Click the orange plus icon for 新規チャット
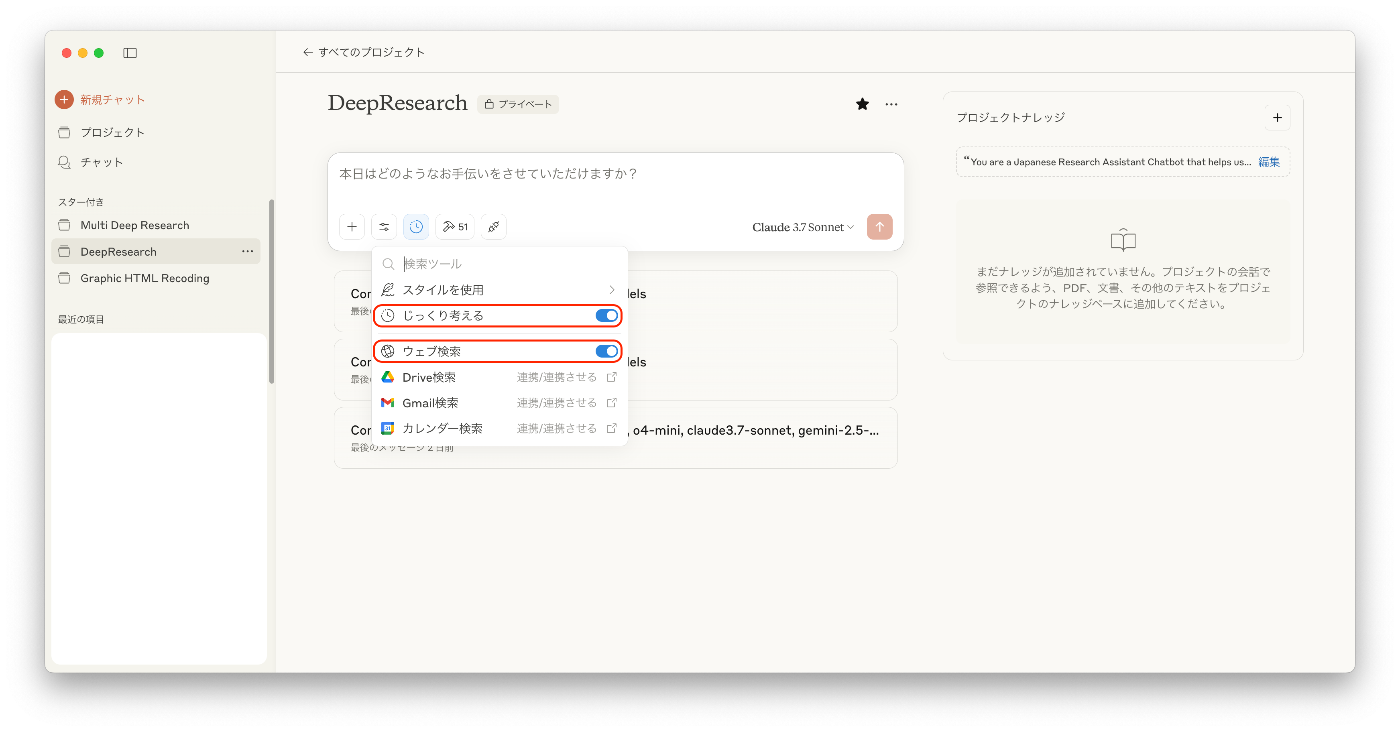Viewport: 1400px width, 732px height. point(64,99)
